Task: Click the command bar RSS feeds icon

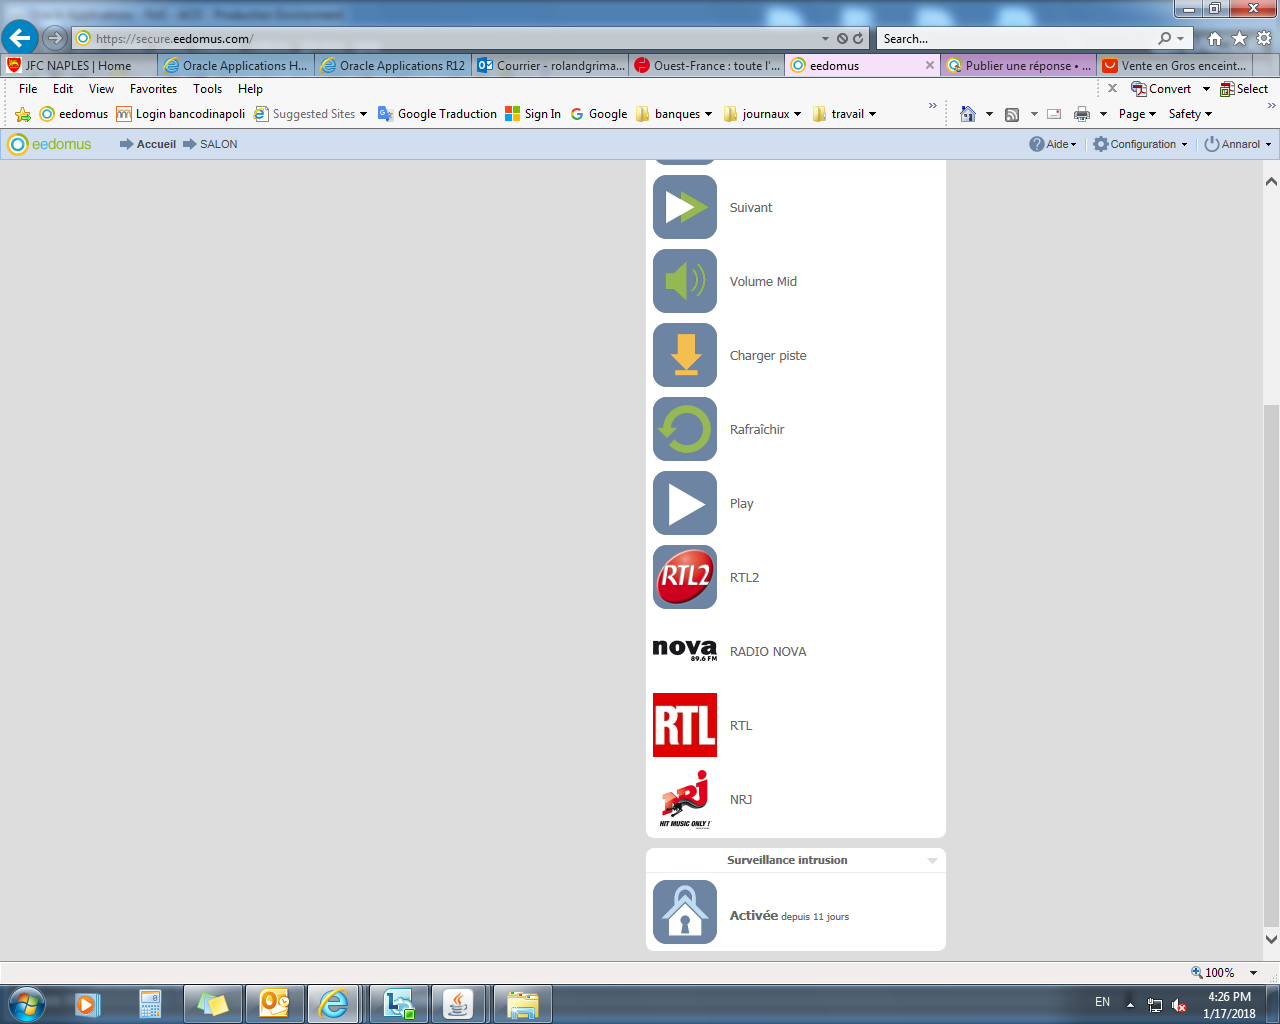Action: pos(1012,114)
